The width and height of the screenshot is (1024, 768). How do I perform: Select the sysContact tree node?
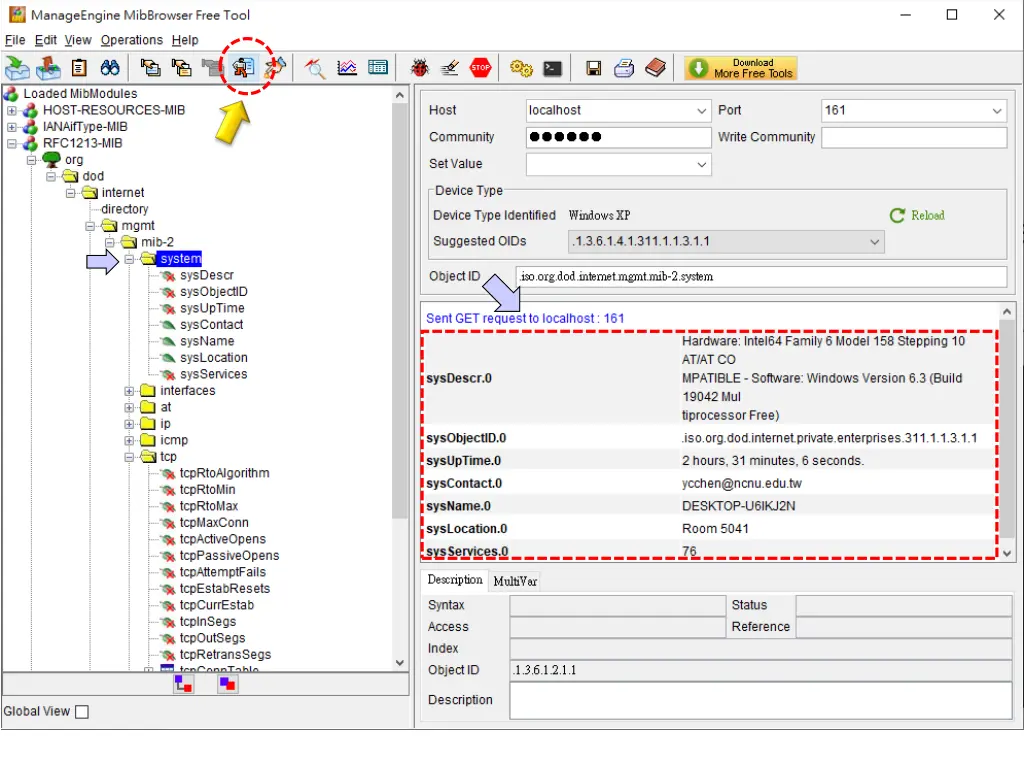coord(212,325)
